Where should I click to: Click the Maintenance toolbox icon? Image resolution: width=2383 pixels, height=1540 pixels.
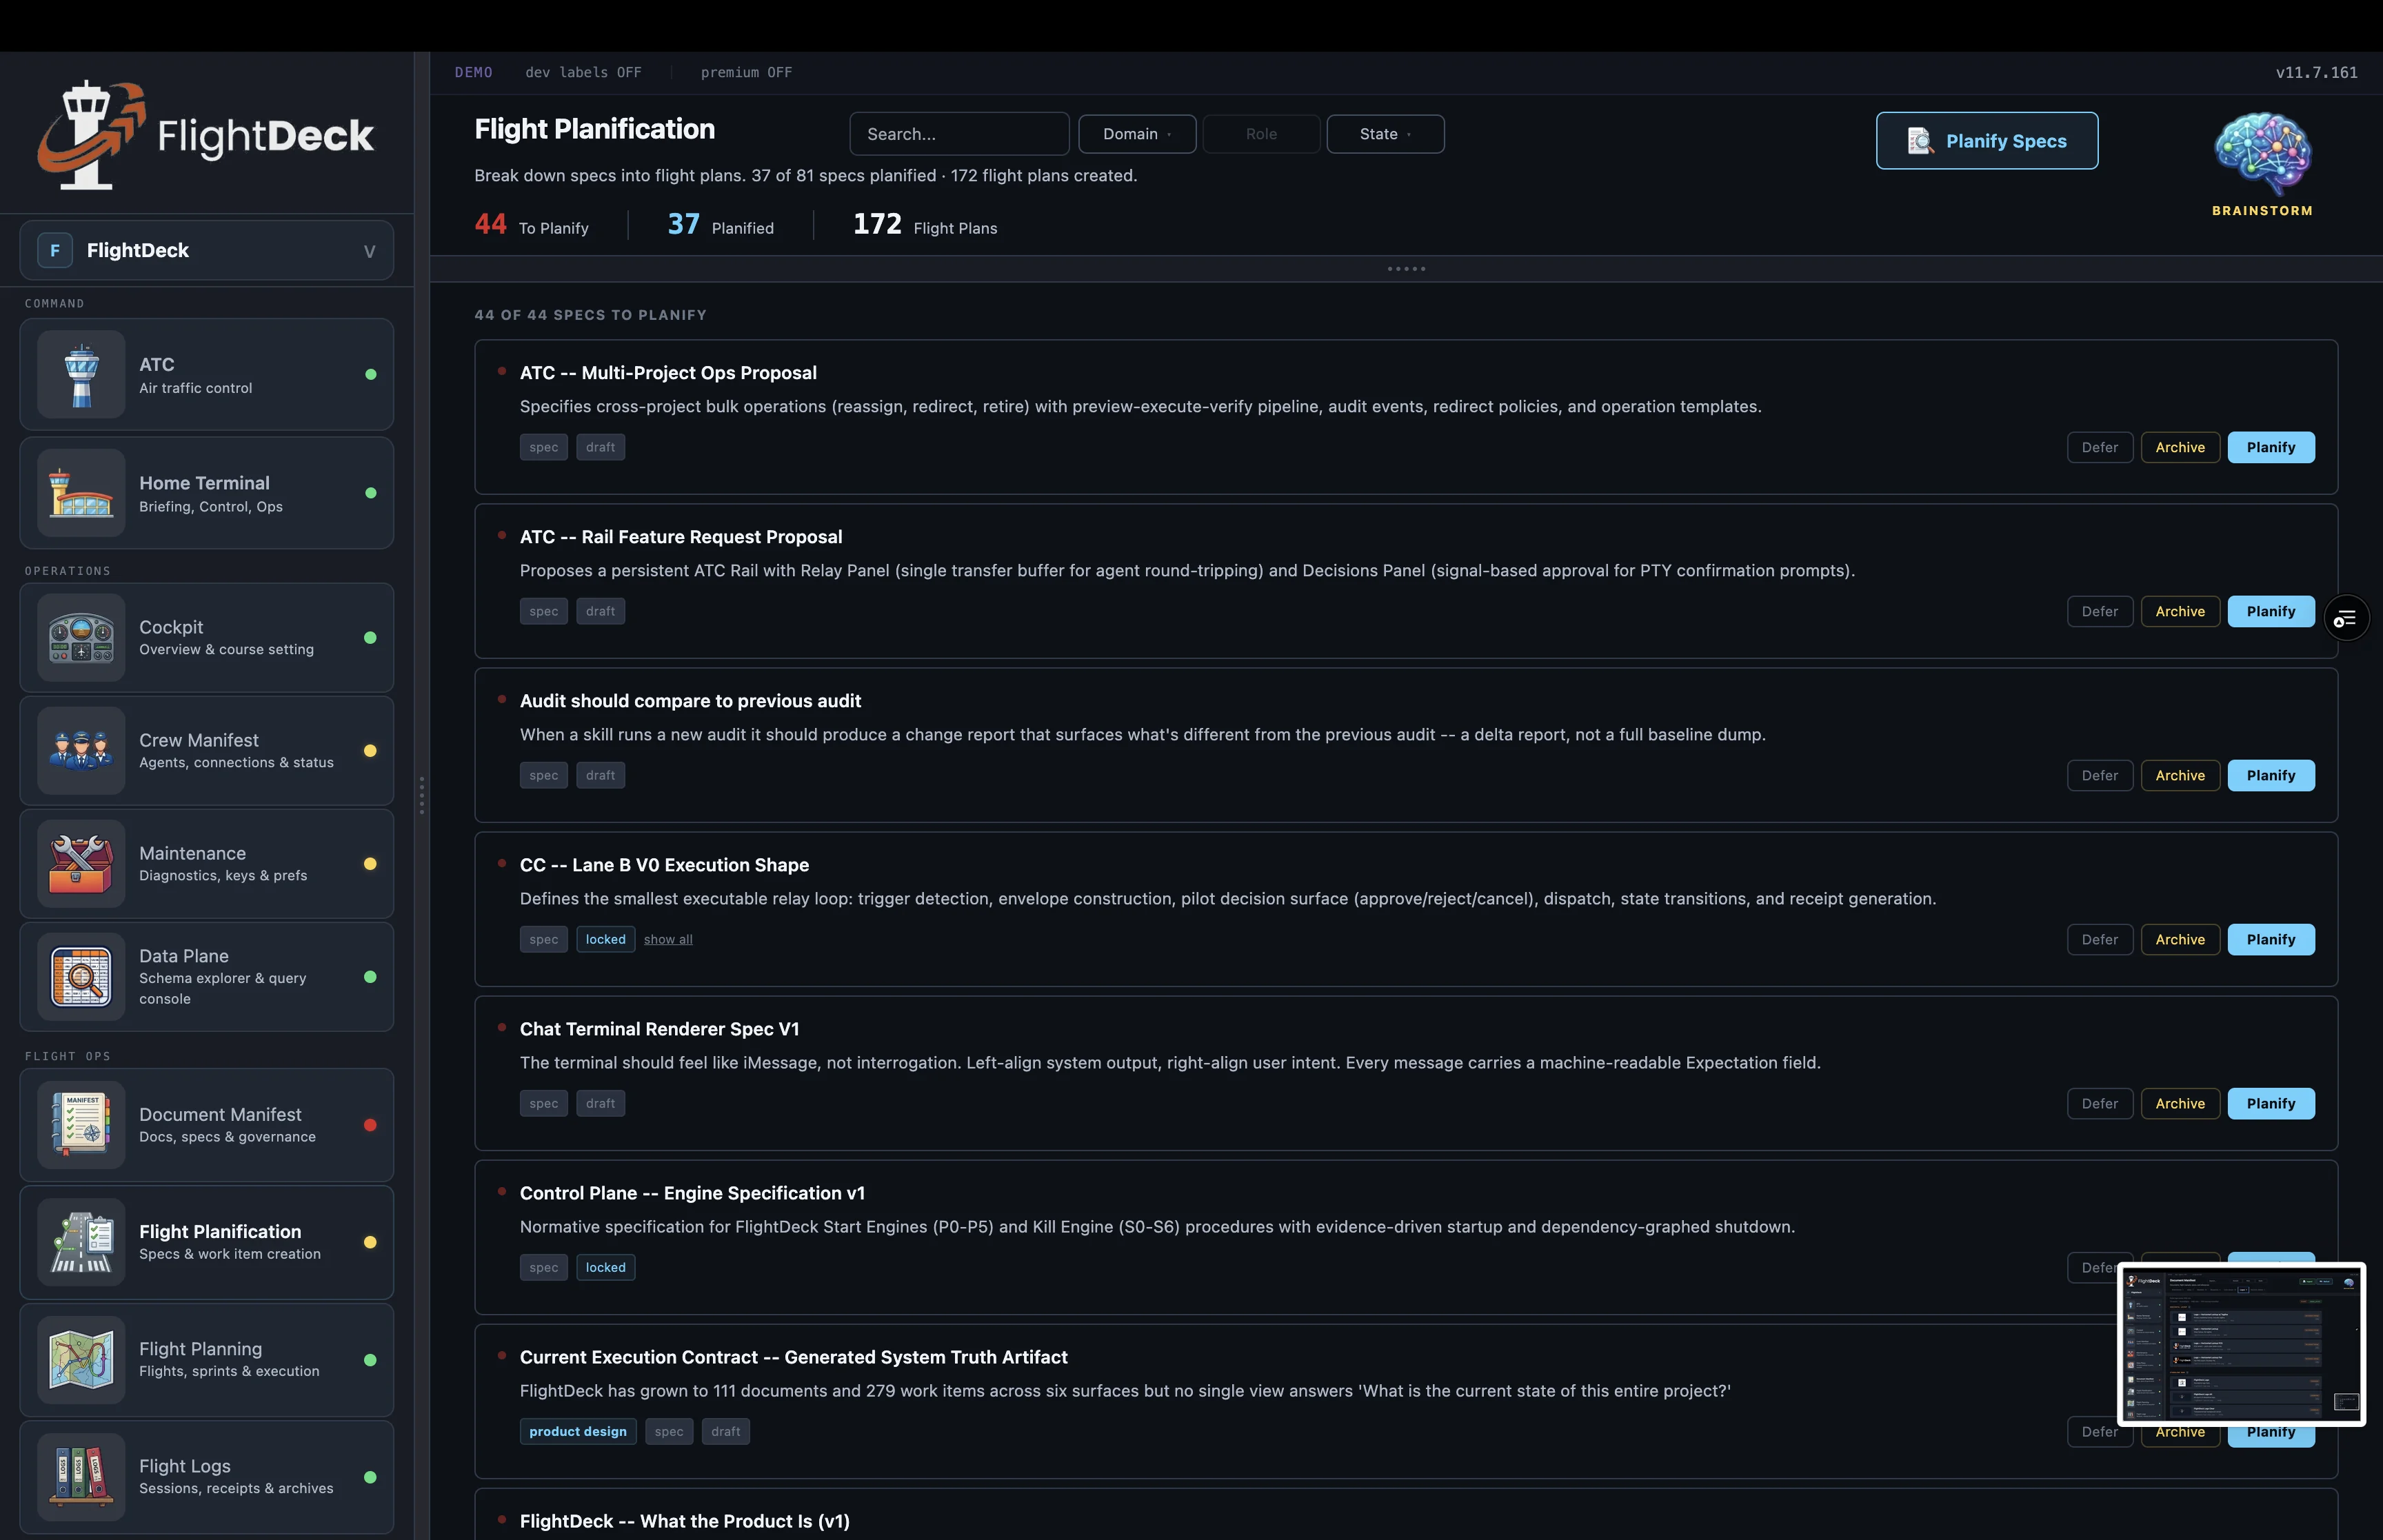[81, 864]
